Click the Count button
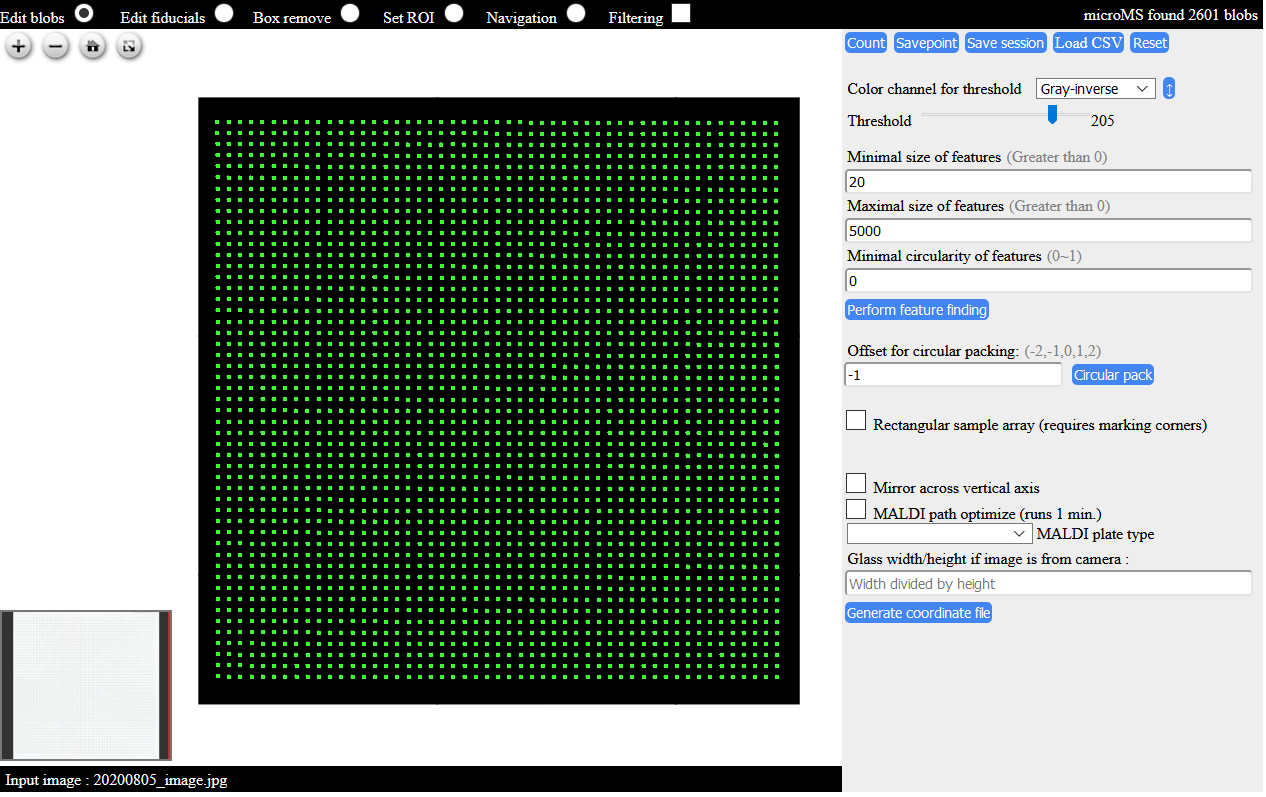1266x797 pixels. point(866,43)
